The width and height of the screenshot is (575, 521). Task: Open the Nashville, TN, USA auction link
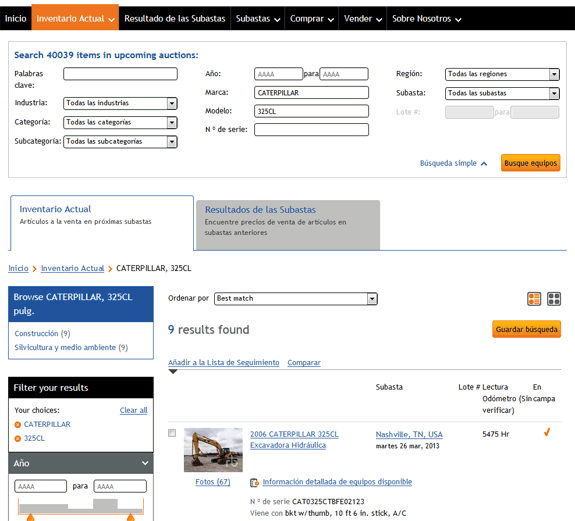pyautogui.click(x=409, y=434)
